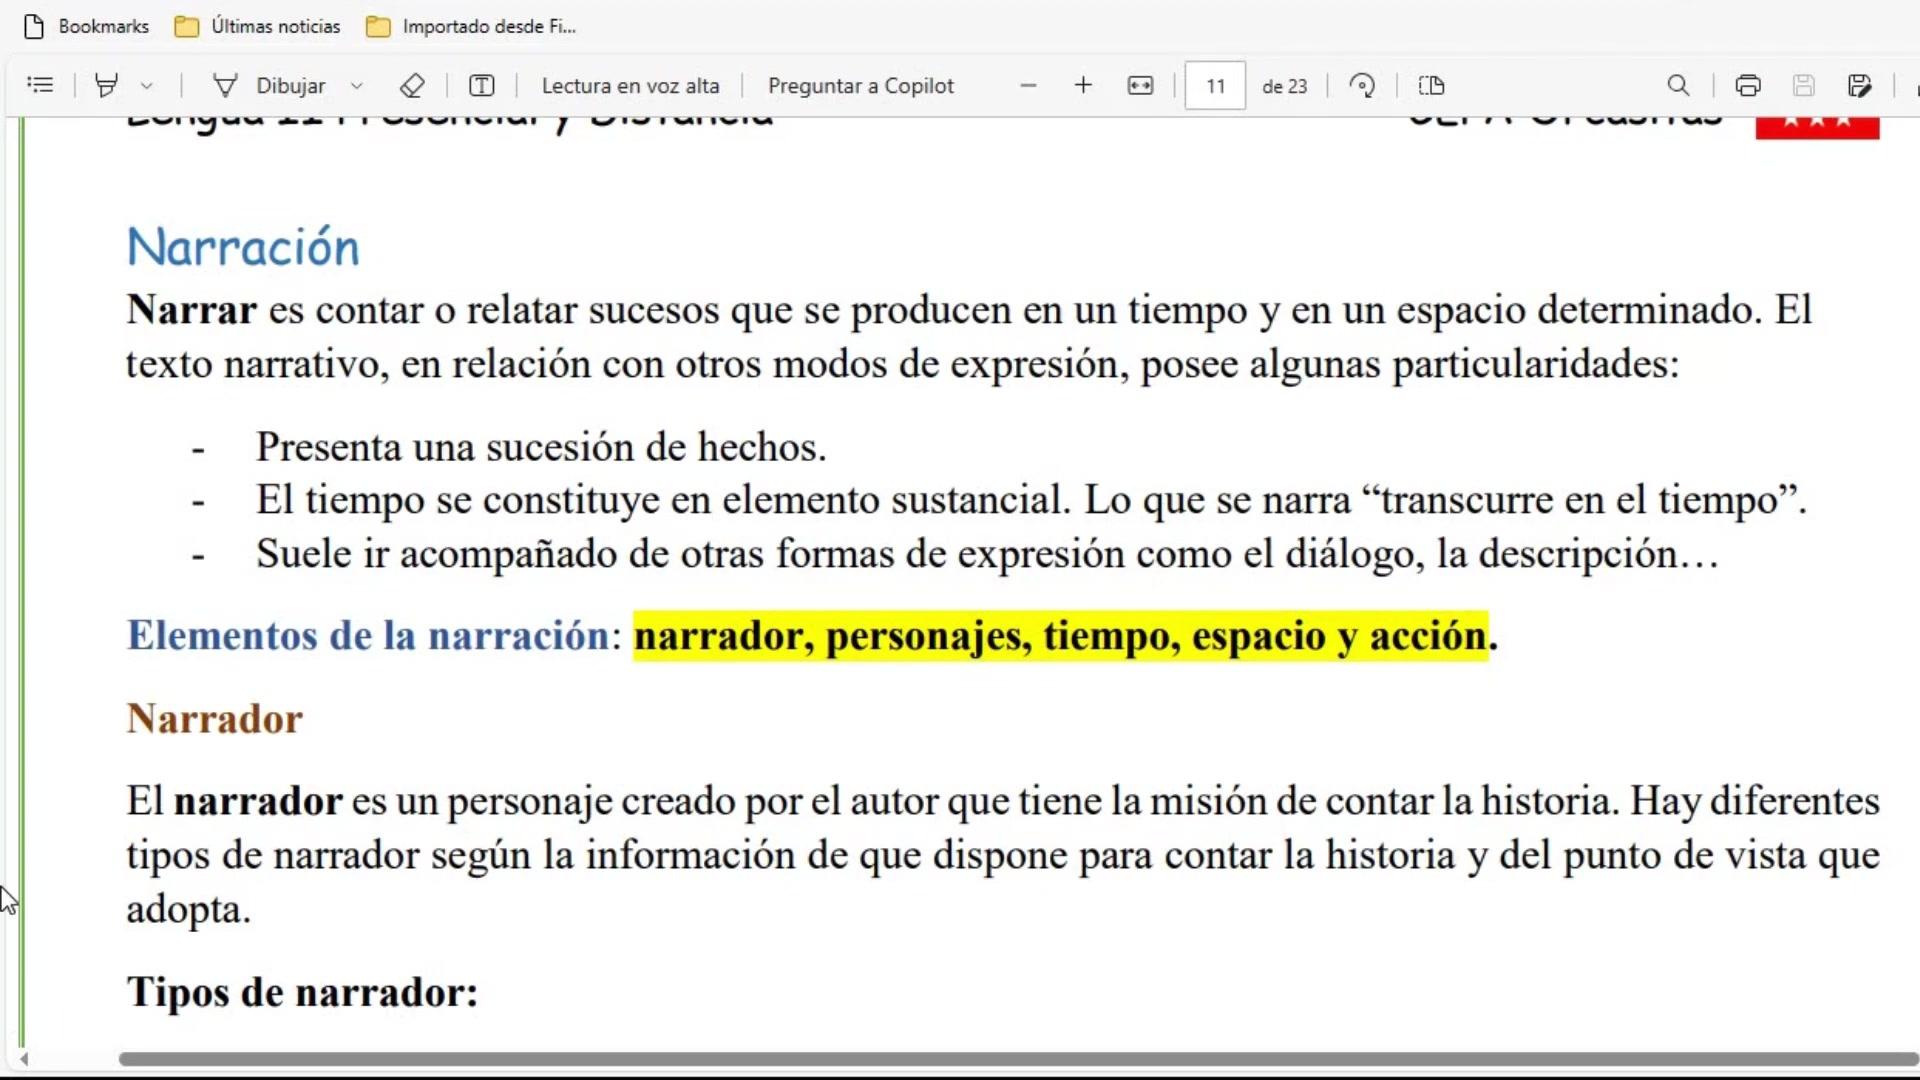Open Últimas noticias bookmarks folder
The height and width of the screenshot is (1080, 1920).
point(258,26)
